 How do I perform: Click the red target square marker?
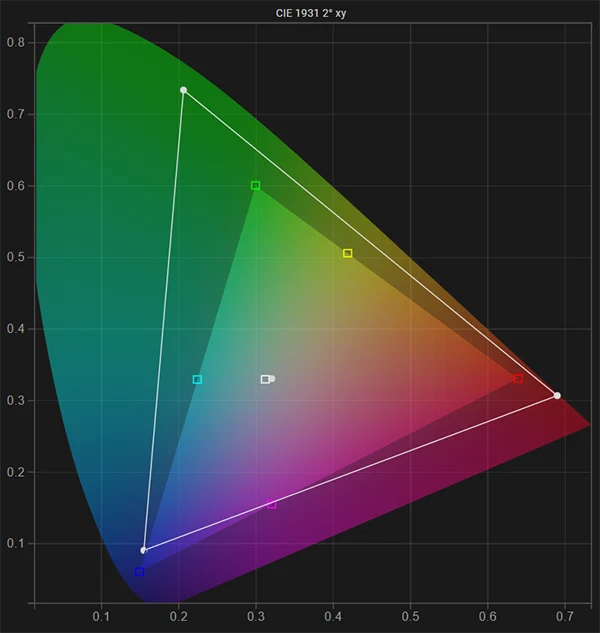pos(518,379)
